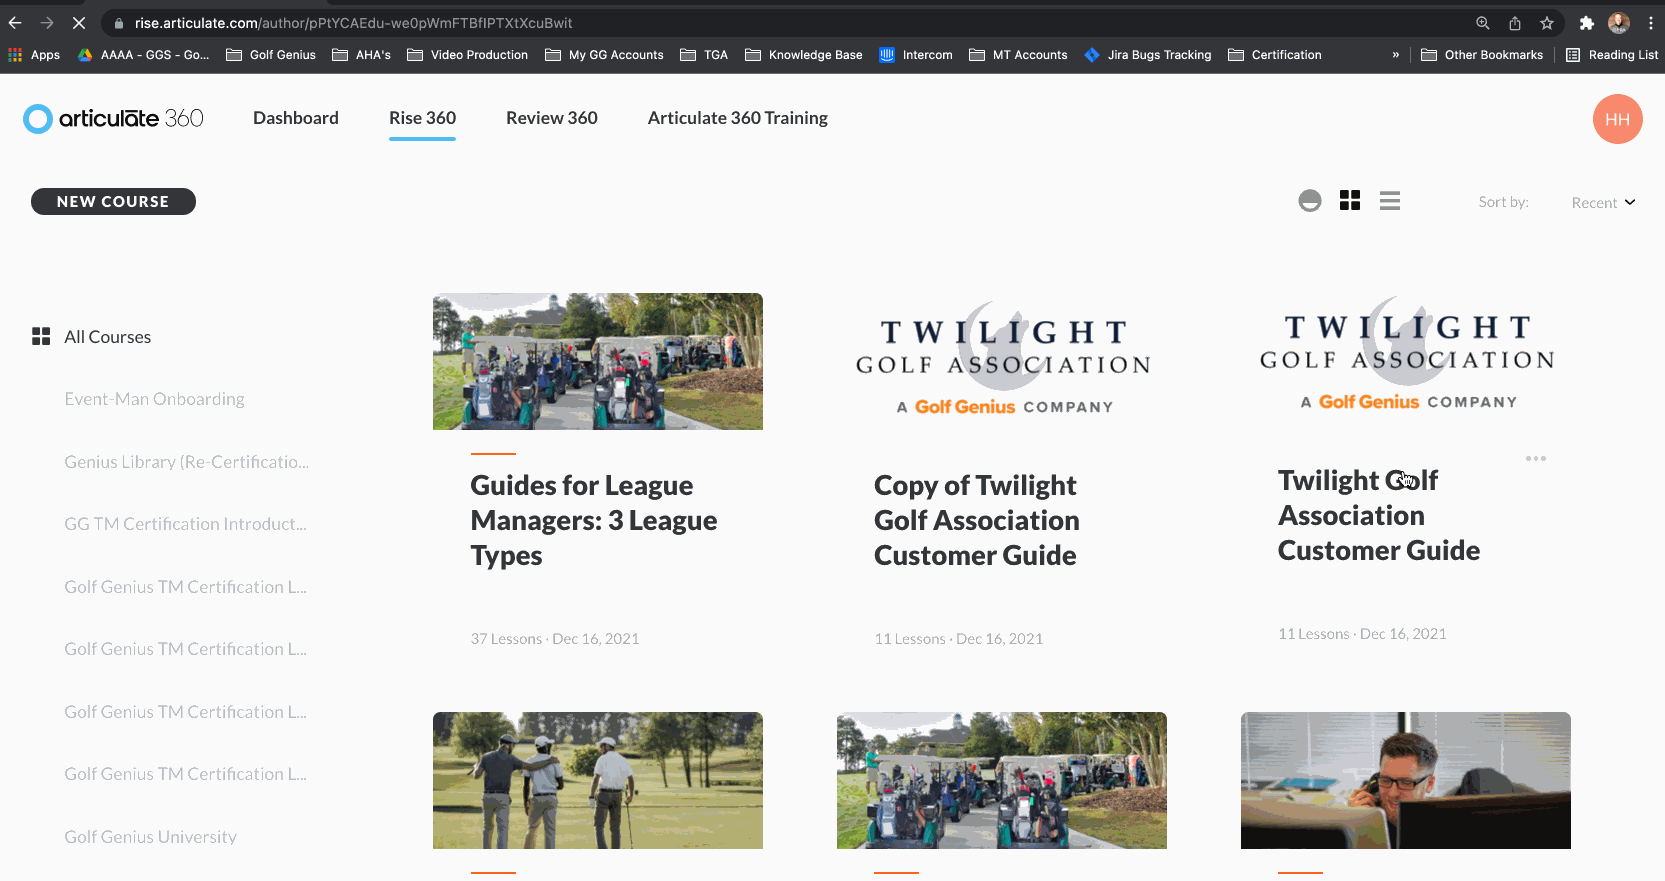
Task: Open Reading List panel
Action: click(1612, 55)
